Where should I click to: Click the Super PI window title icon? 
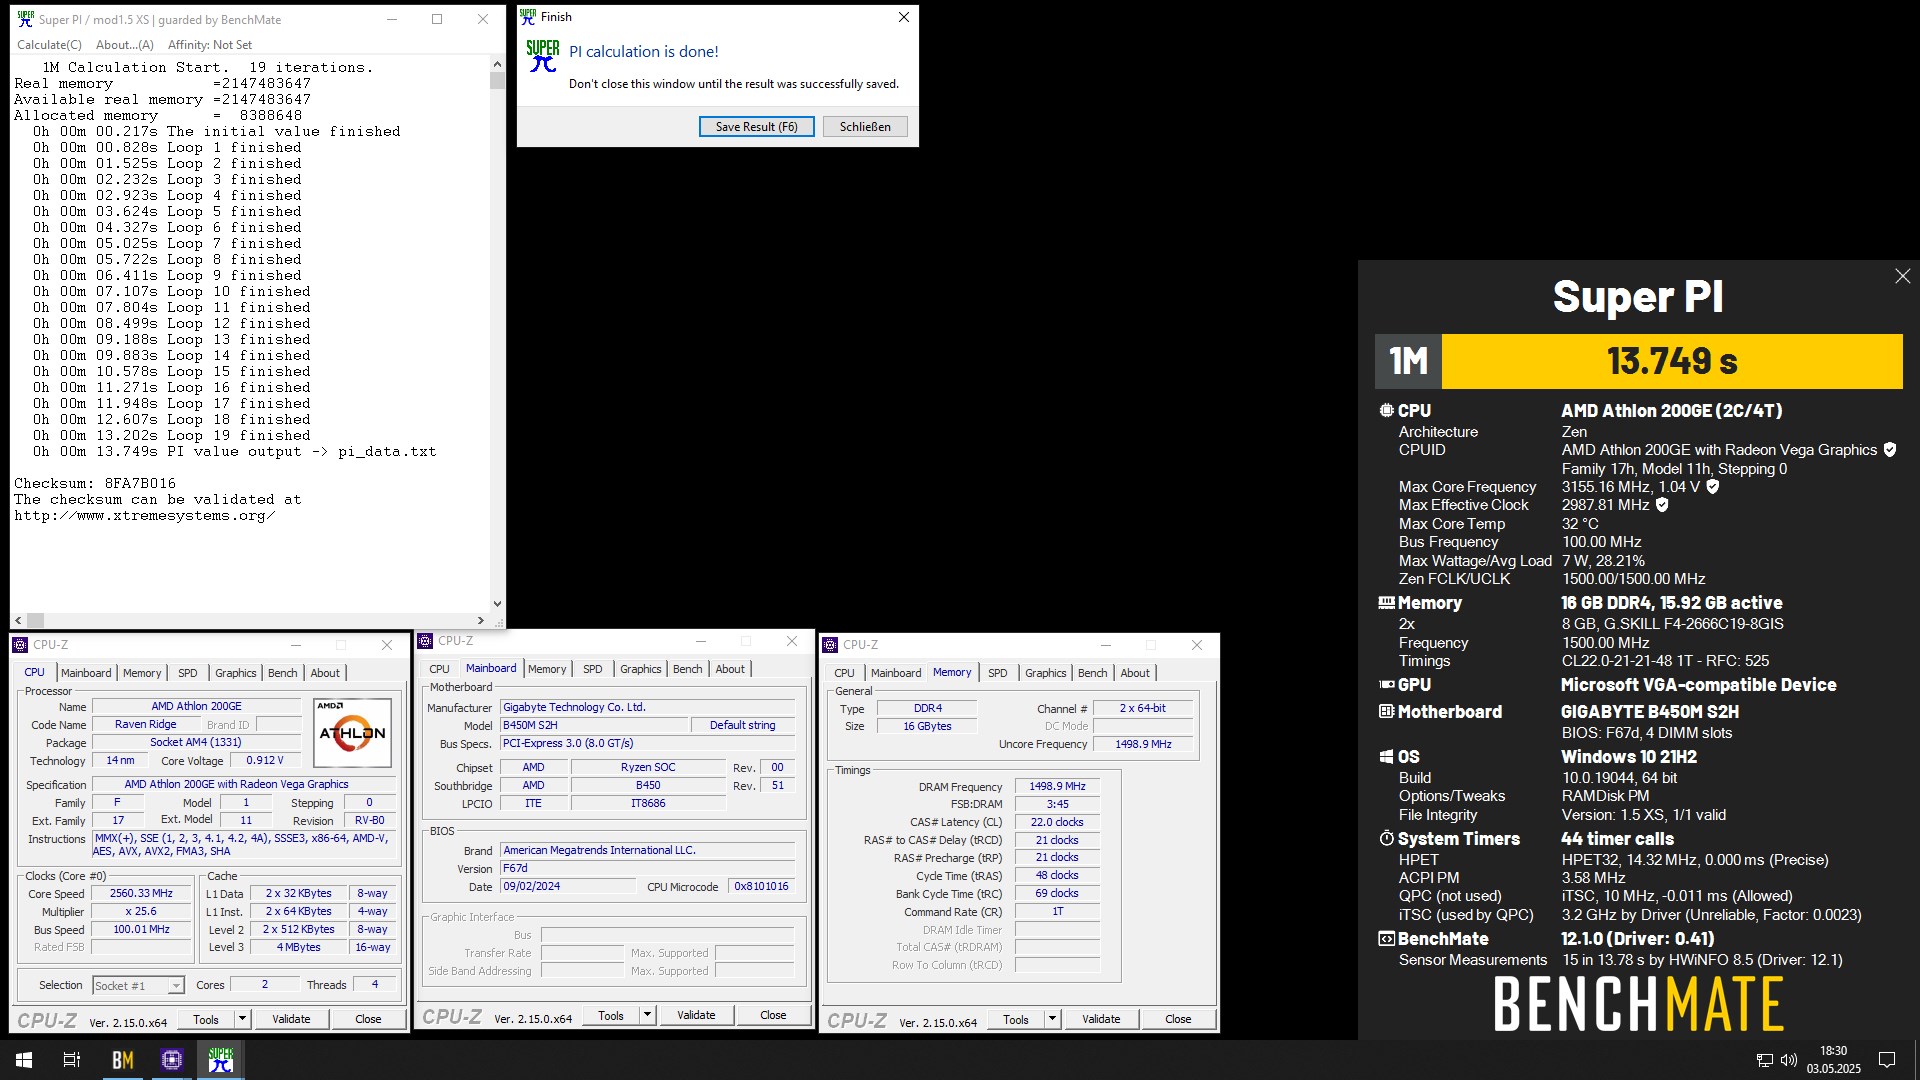pyautogui.click(x=26, y=19)
